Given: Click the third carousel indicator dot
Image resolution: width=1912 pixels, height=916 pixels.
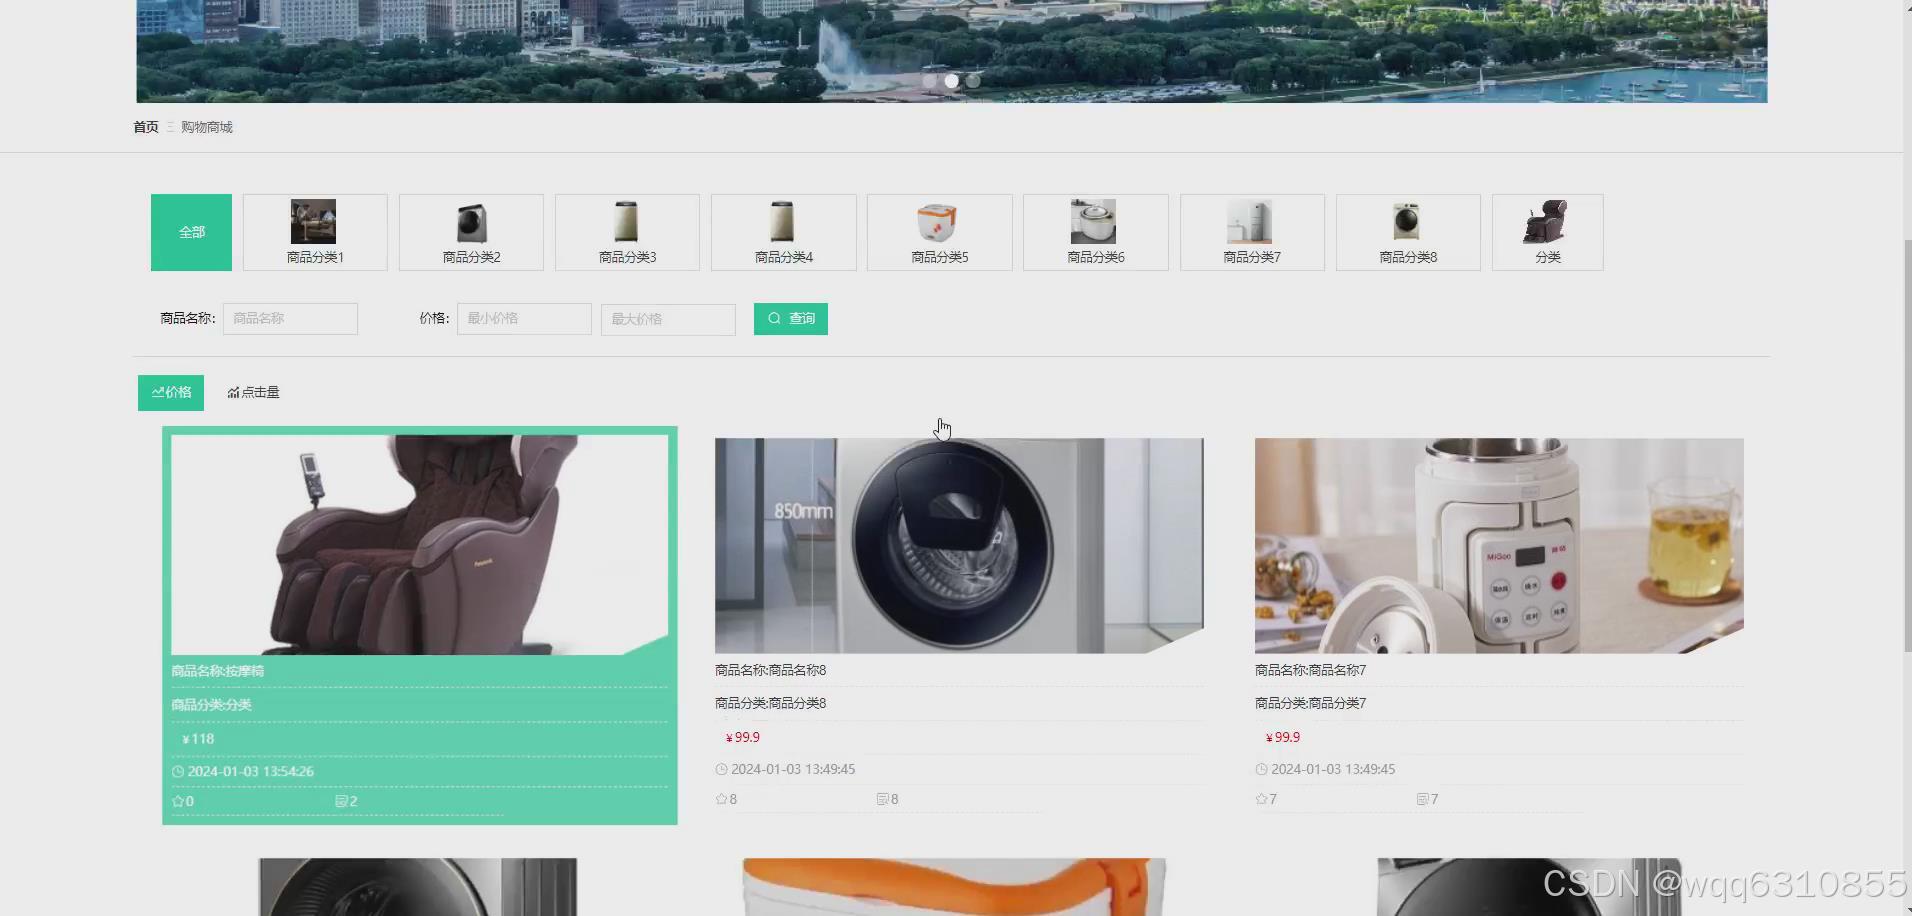Looking at the screenshot, I should 973,81.
